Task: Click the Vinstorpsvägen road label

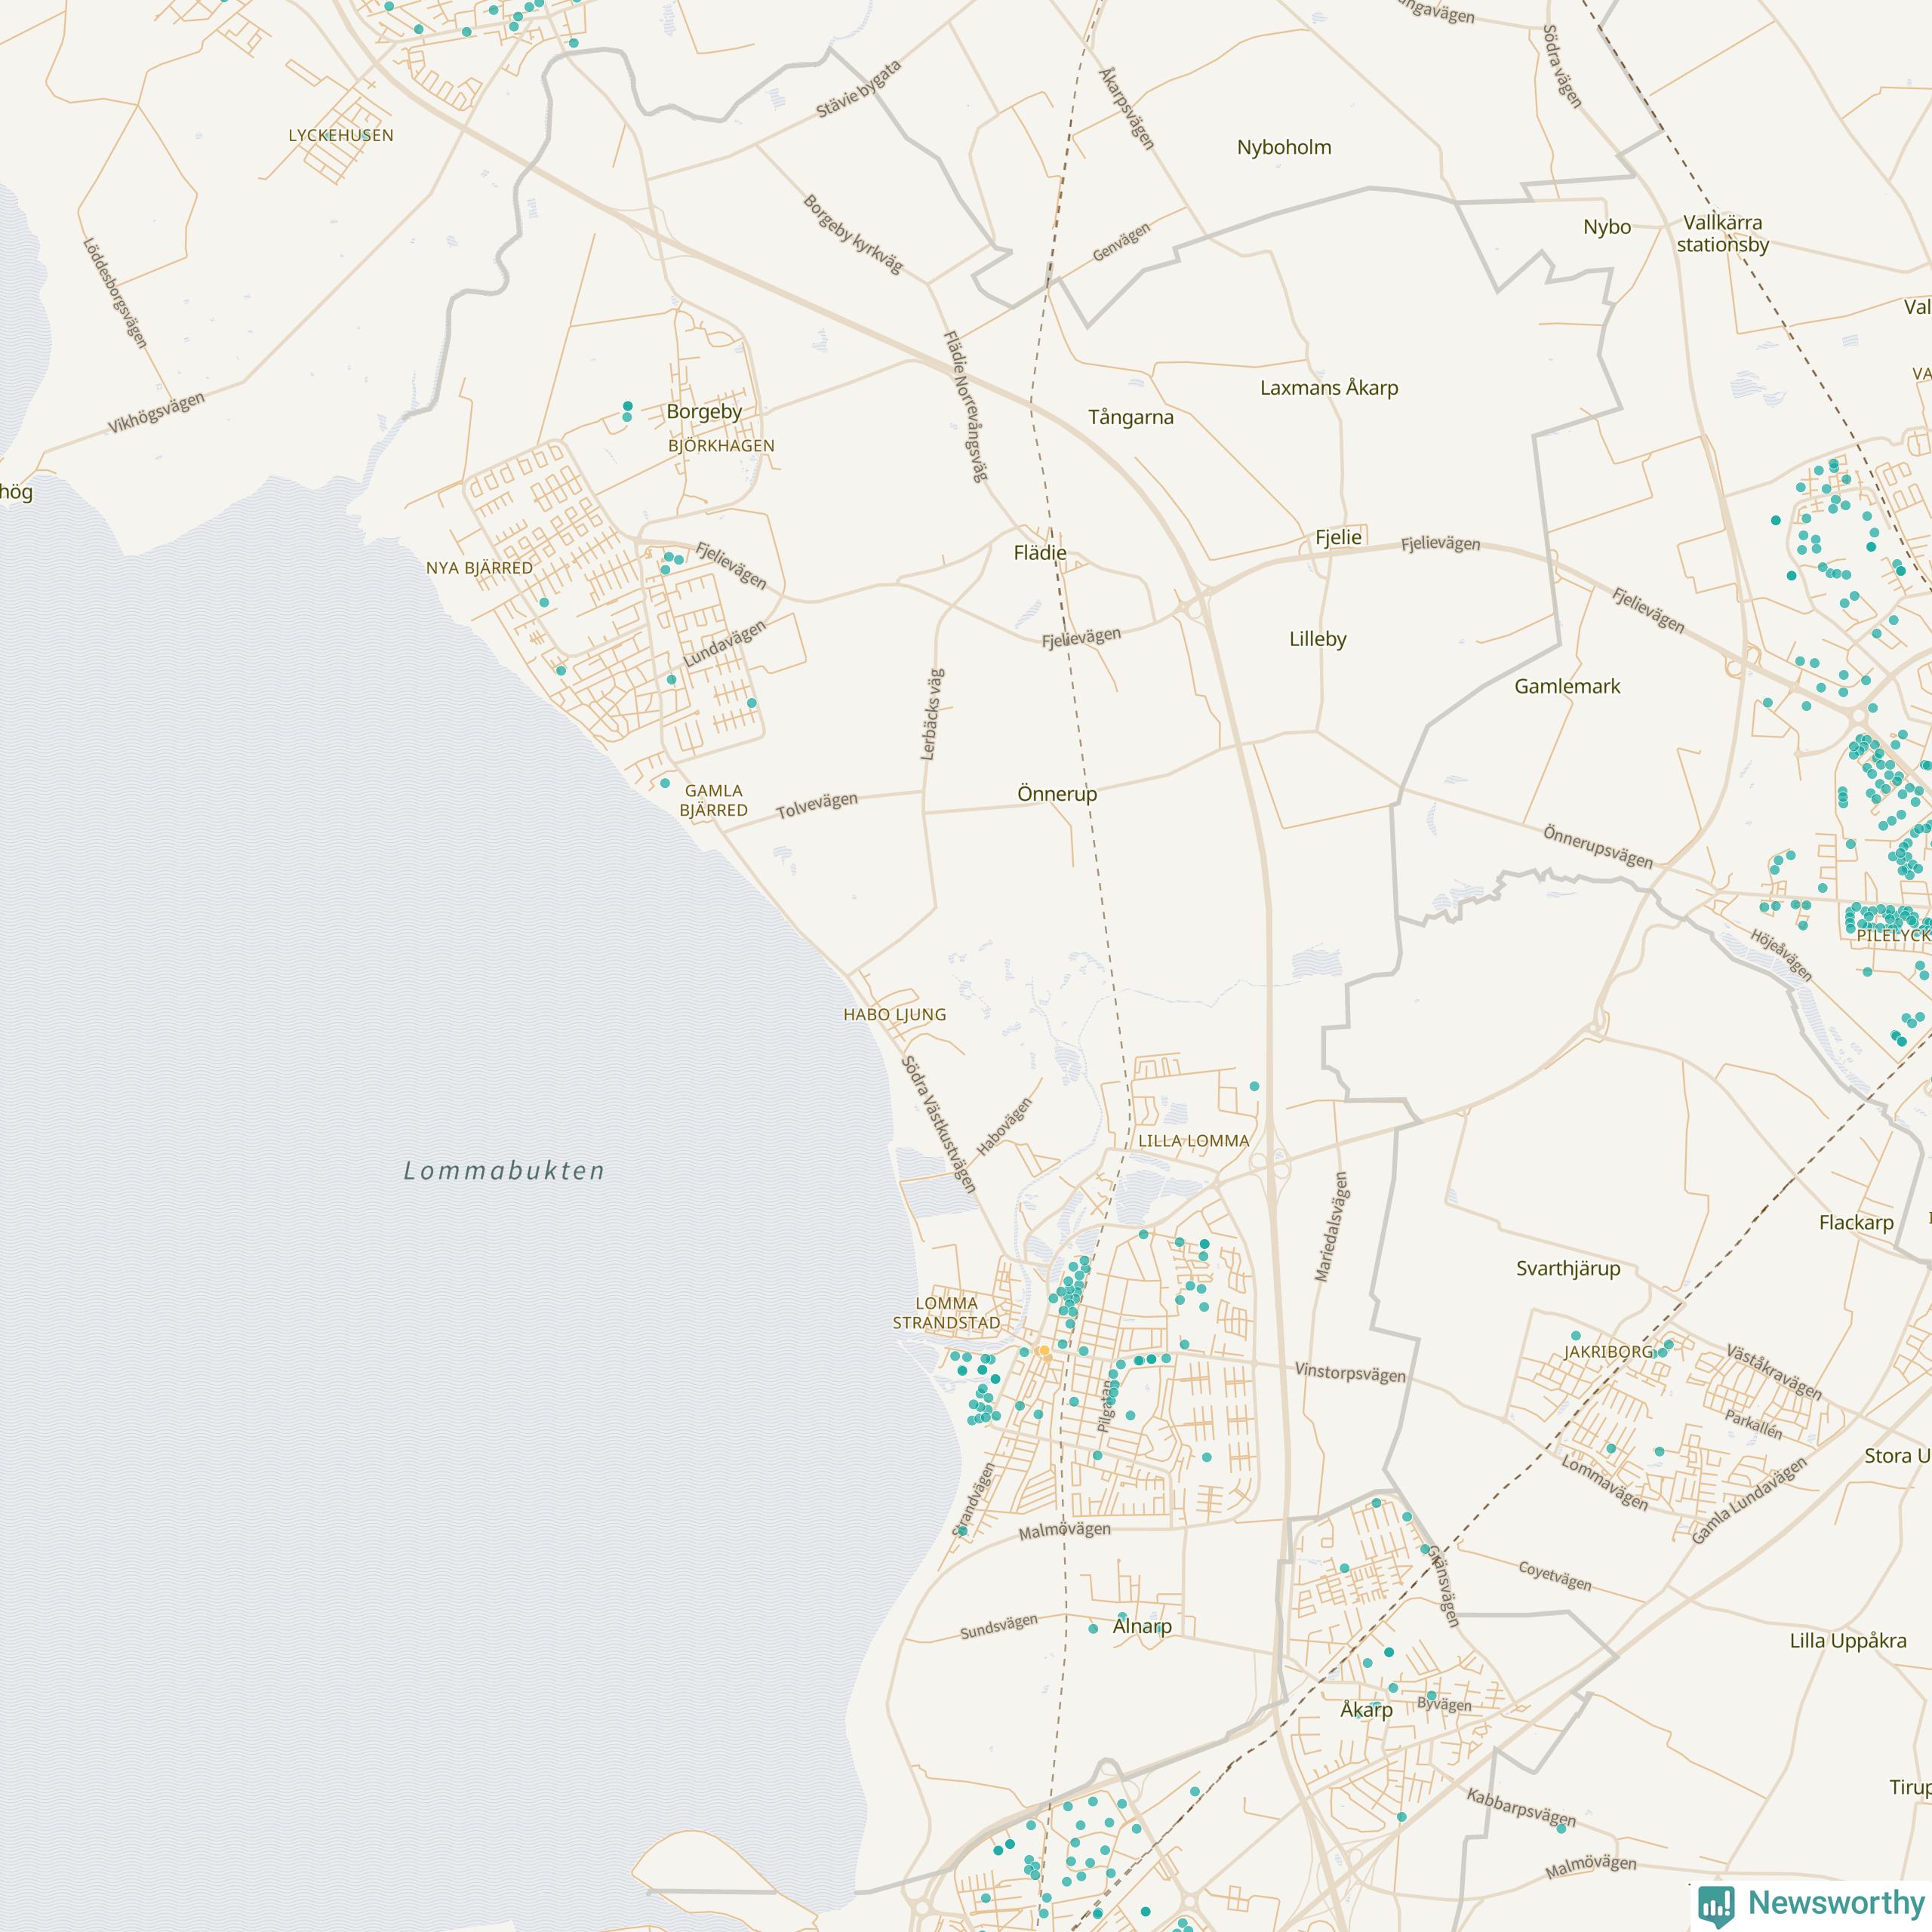Action: tap(1350, 1372)
